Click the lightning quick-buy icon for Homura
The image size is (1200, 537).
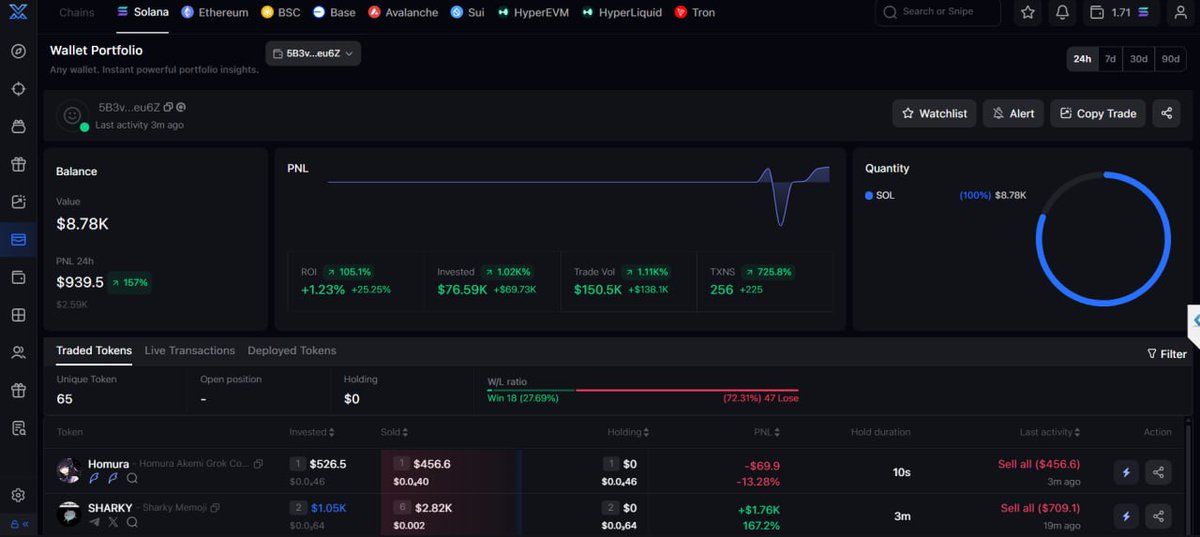[1126, 472]
